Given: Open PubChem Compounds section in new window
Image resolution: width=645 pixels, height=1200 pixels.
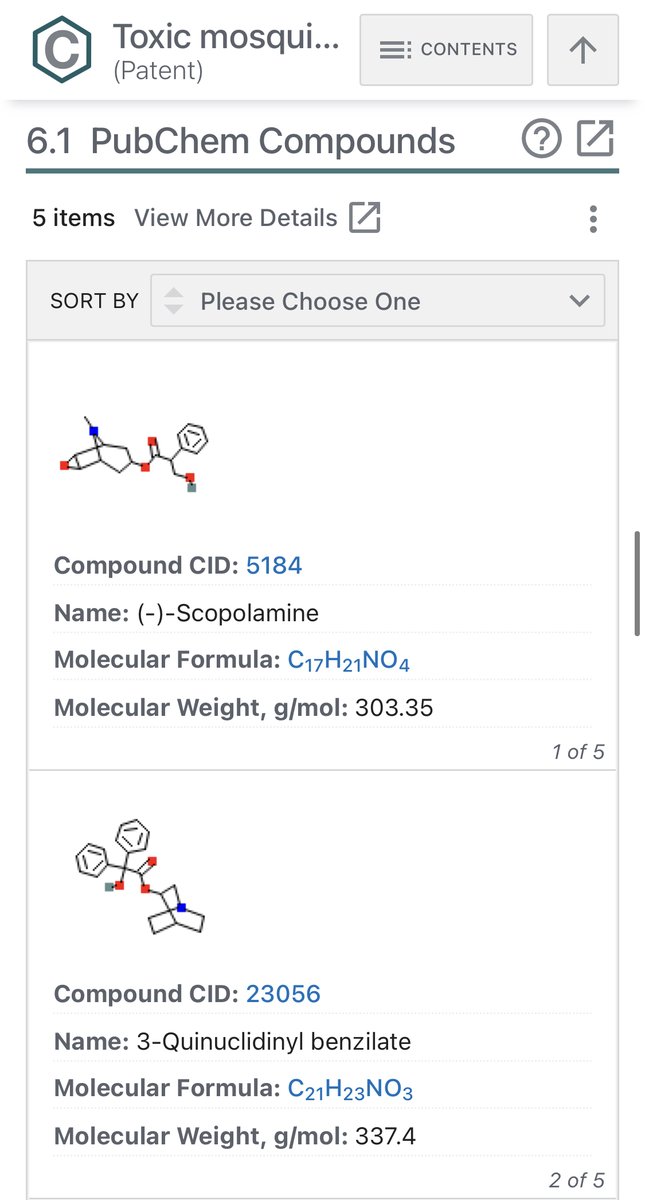Looking at the screenshot, I should pyautogui.click(x=595, y=140).
